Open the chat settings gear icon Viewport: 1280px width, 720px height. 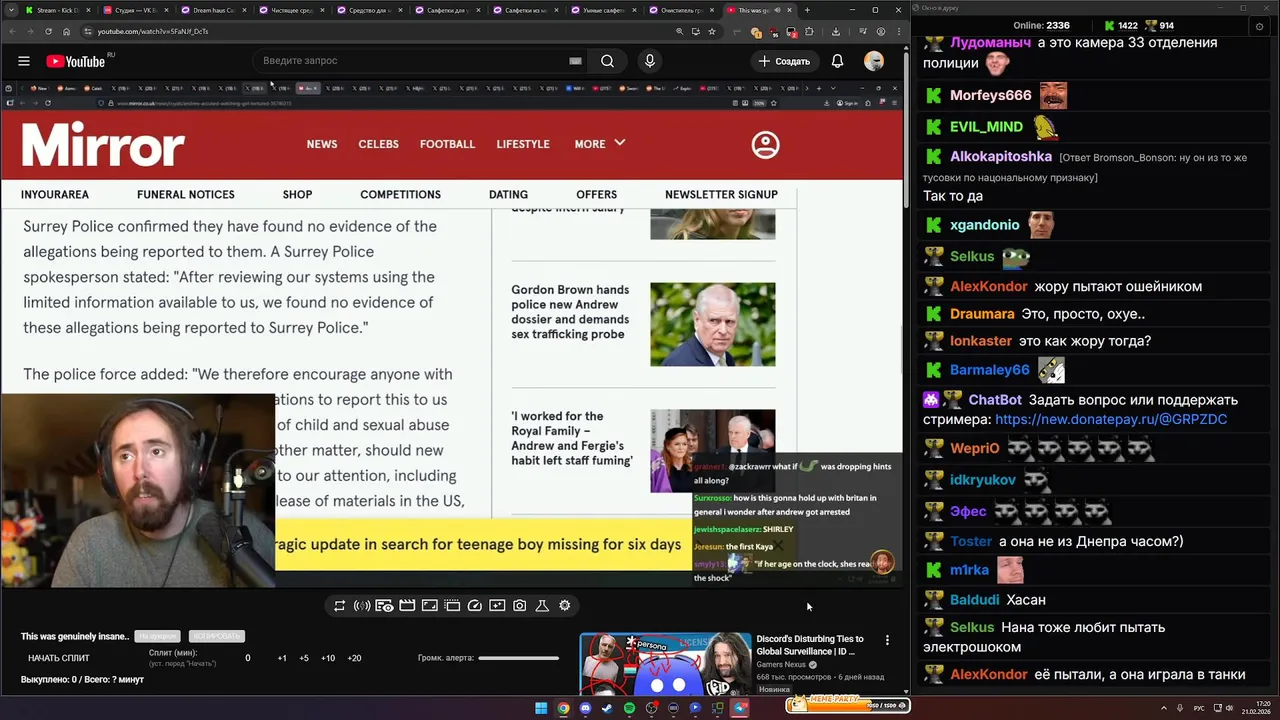[1259, 26]
